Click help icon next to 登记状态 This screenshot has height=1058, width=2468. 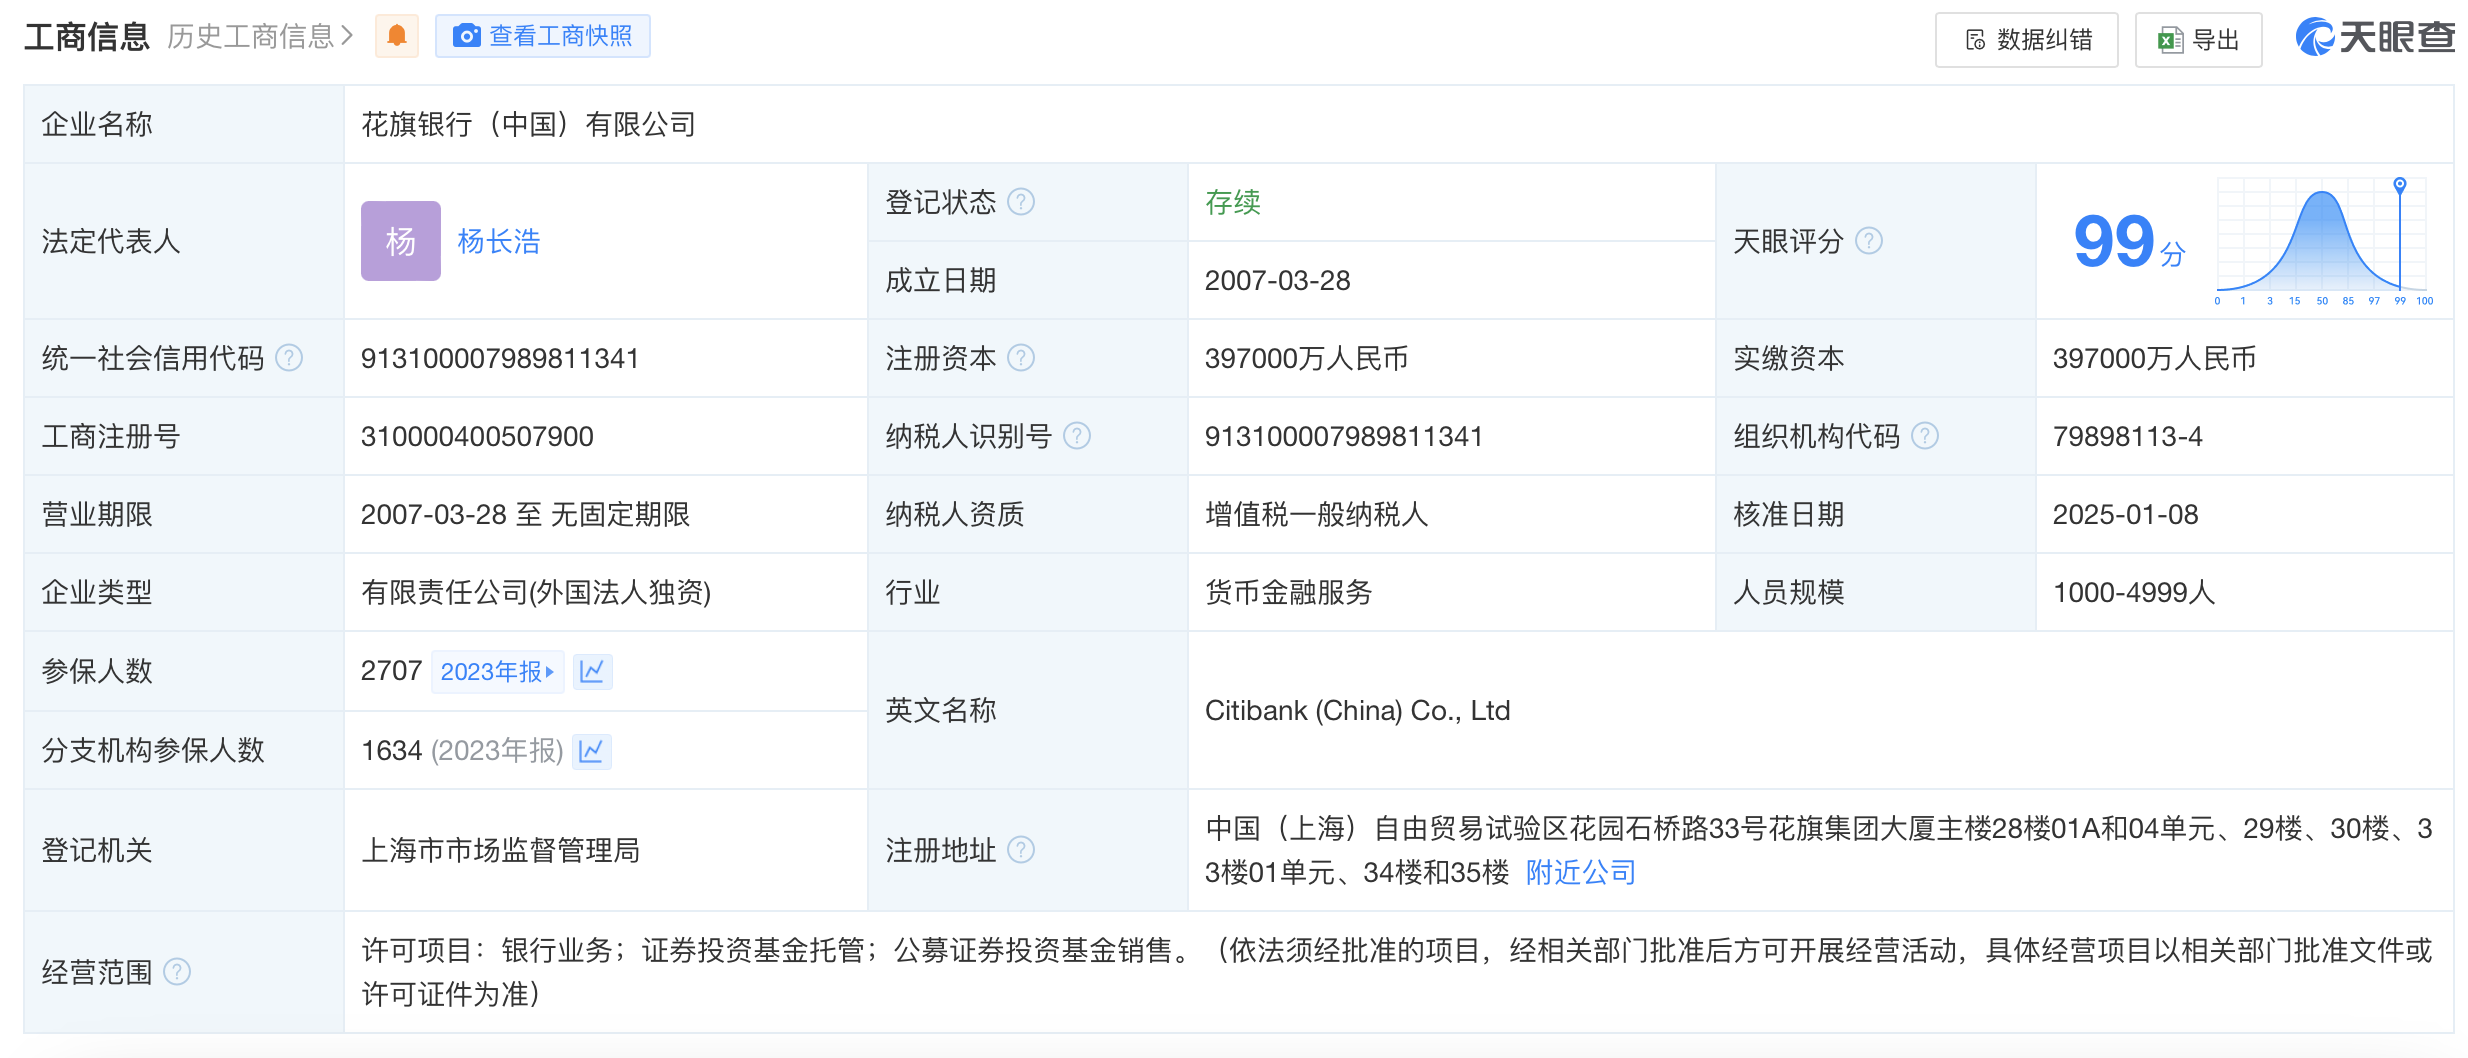1020,202
